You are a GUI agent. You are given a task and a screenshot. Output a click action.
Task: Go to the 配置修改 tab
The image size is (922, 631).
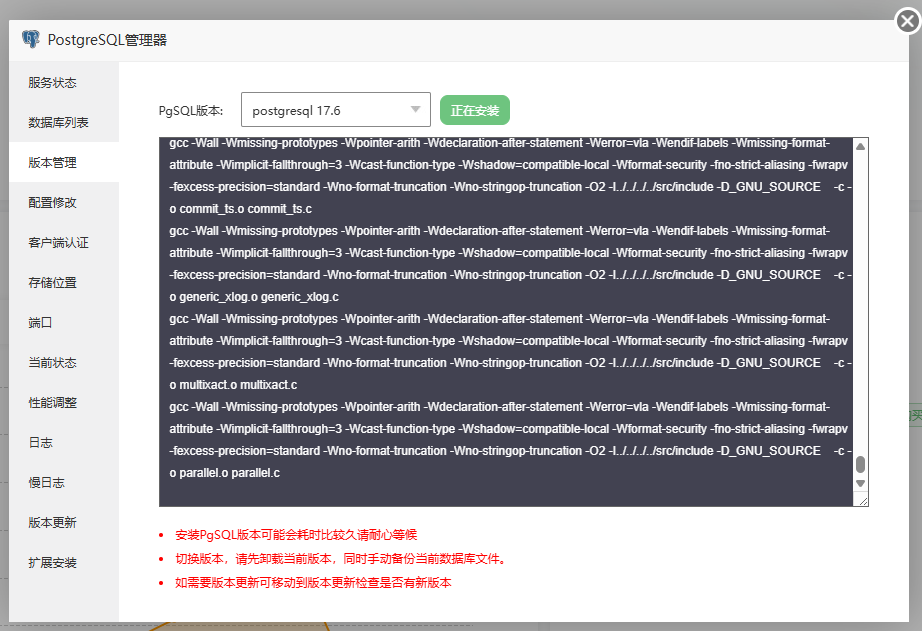[64, 203]
